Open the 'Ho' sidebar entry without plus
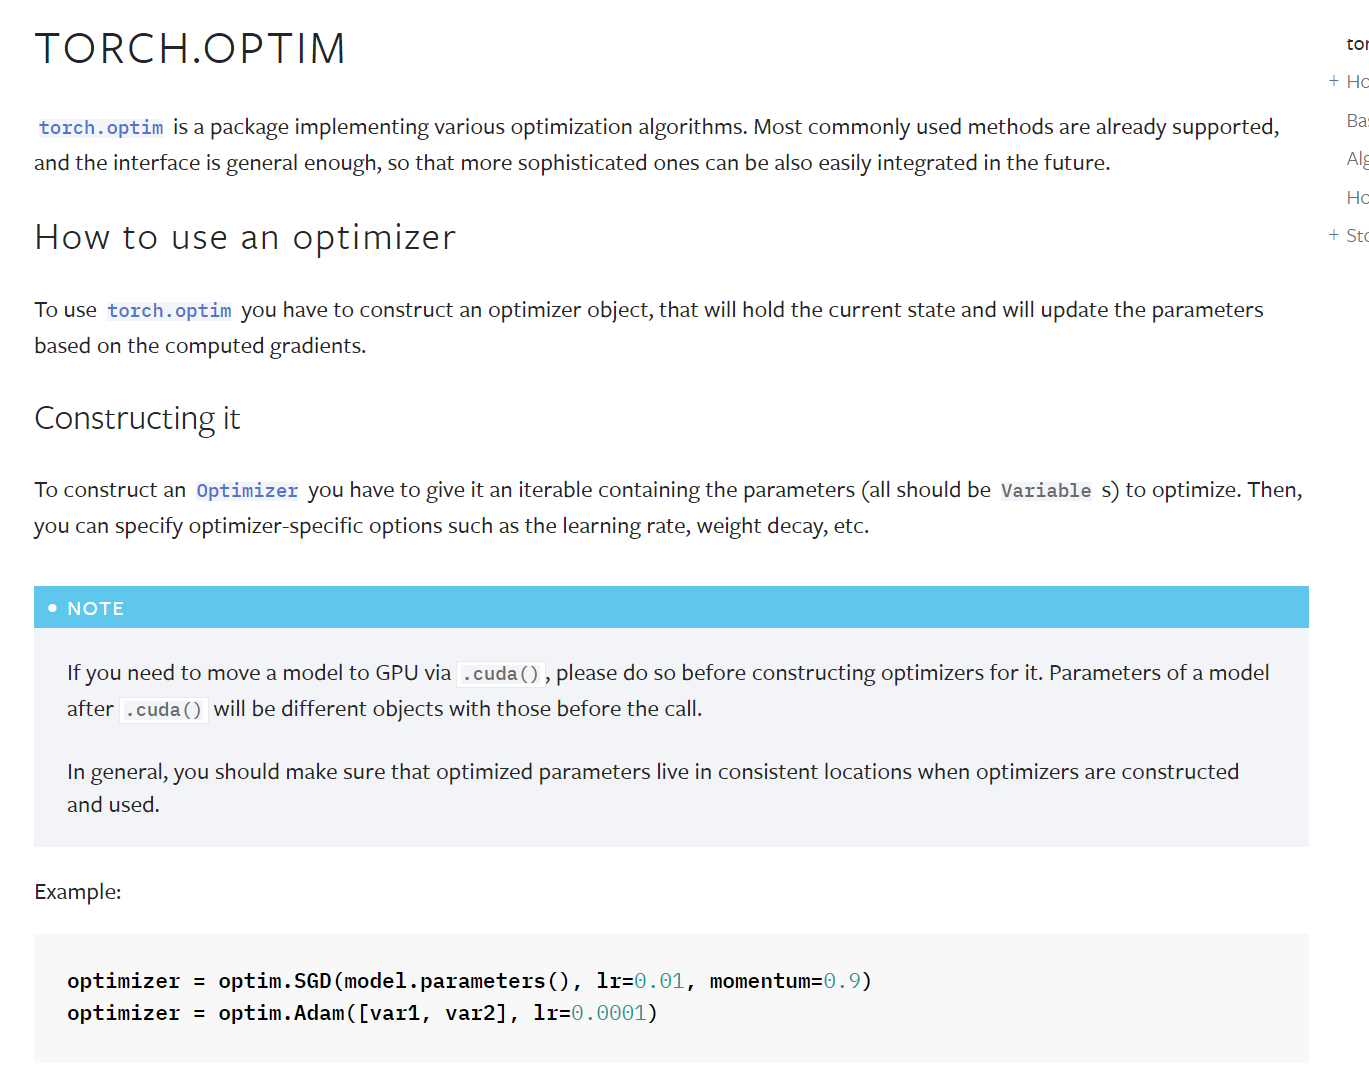This screenshot has width=1369, height=1085. coord(1357,197)
